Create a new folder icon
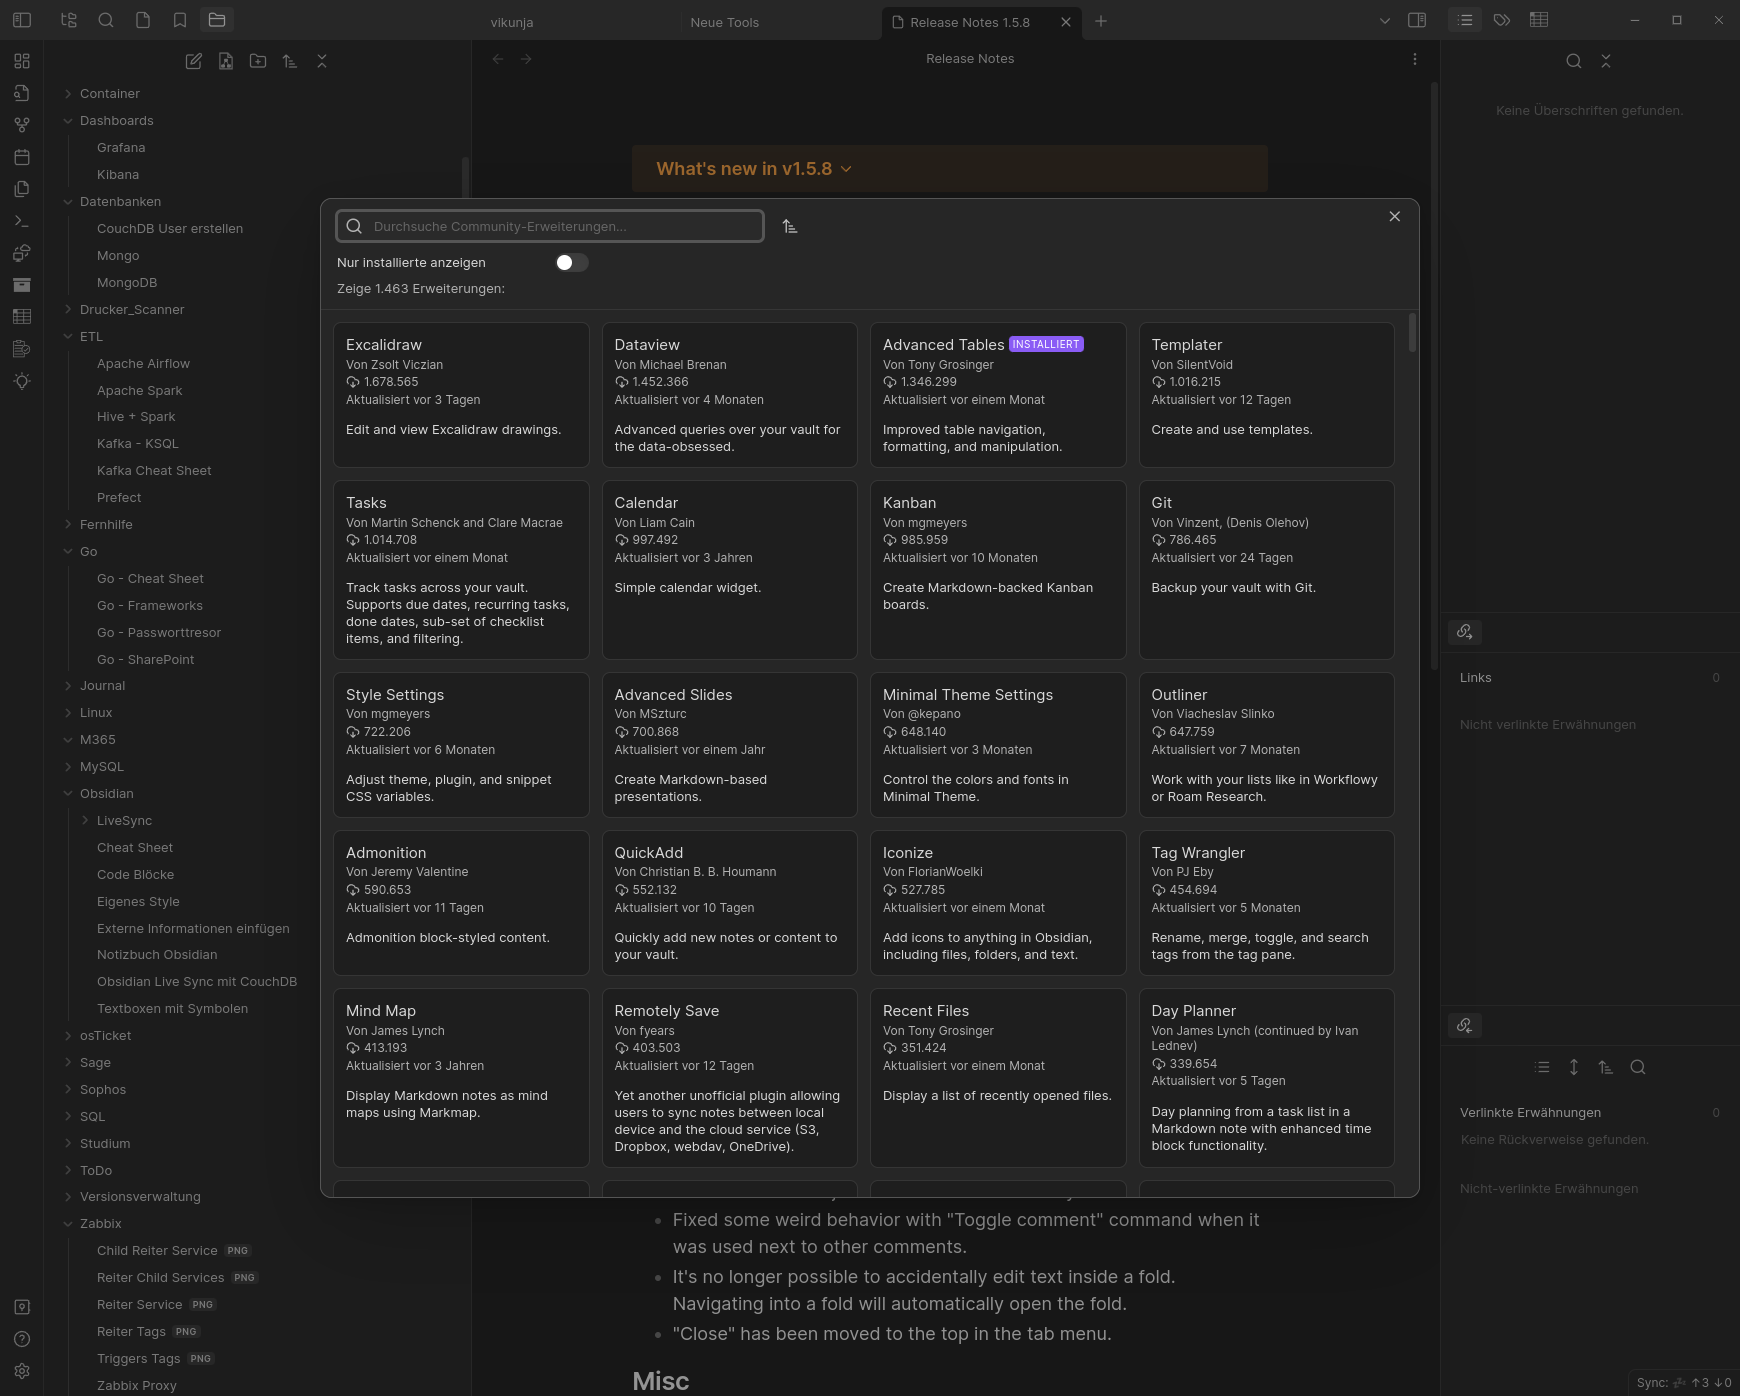The image size is (1740, 1396). tap(258, 61)
